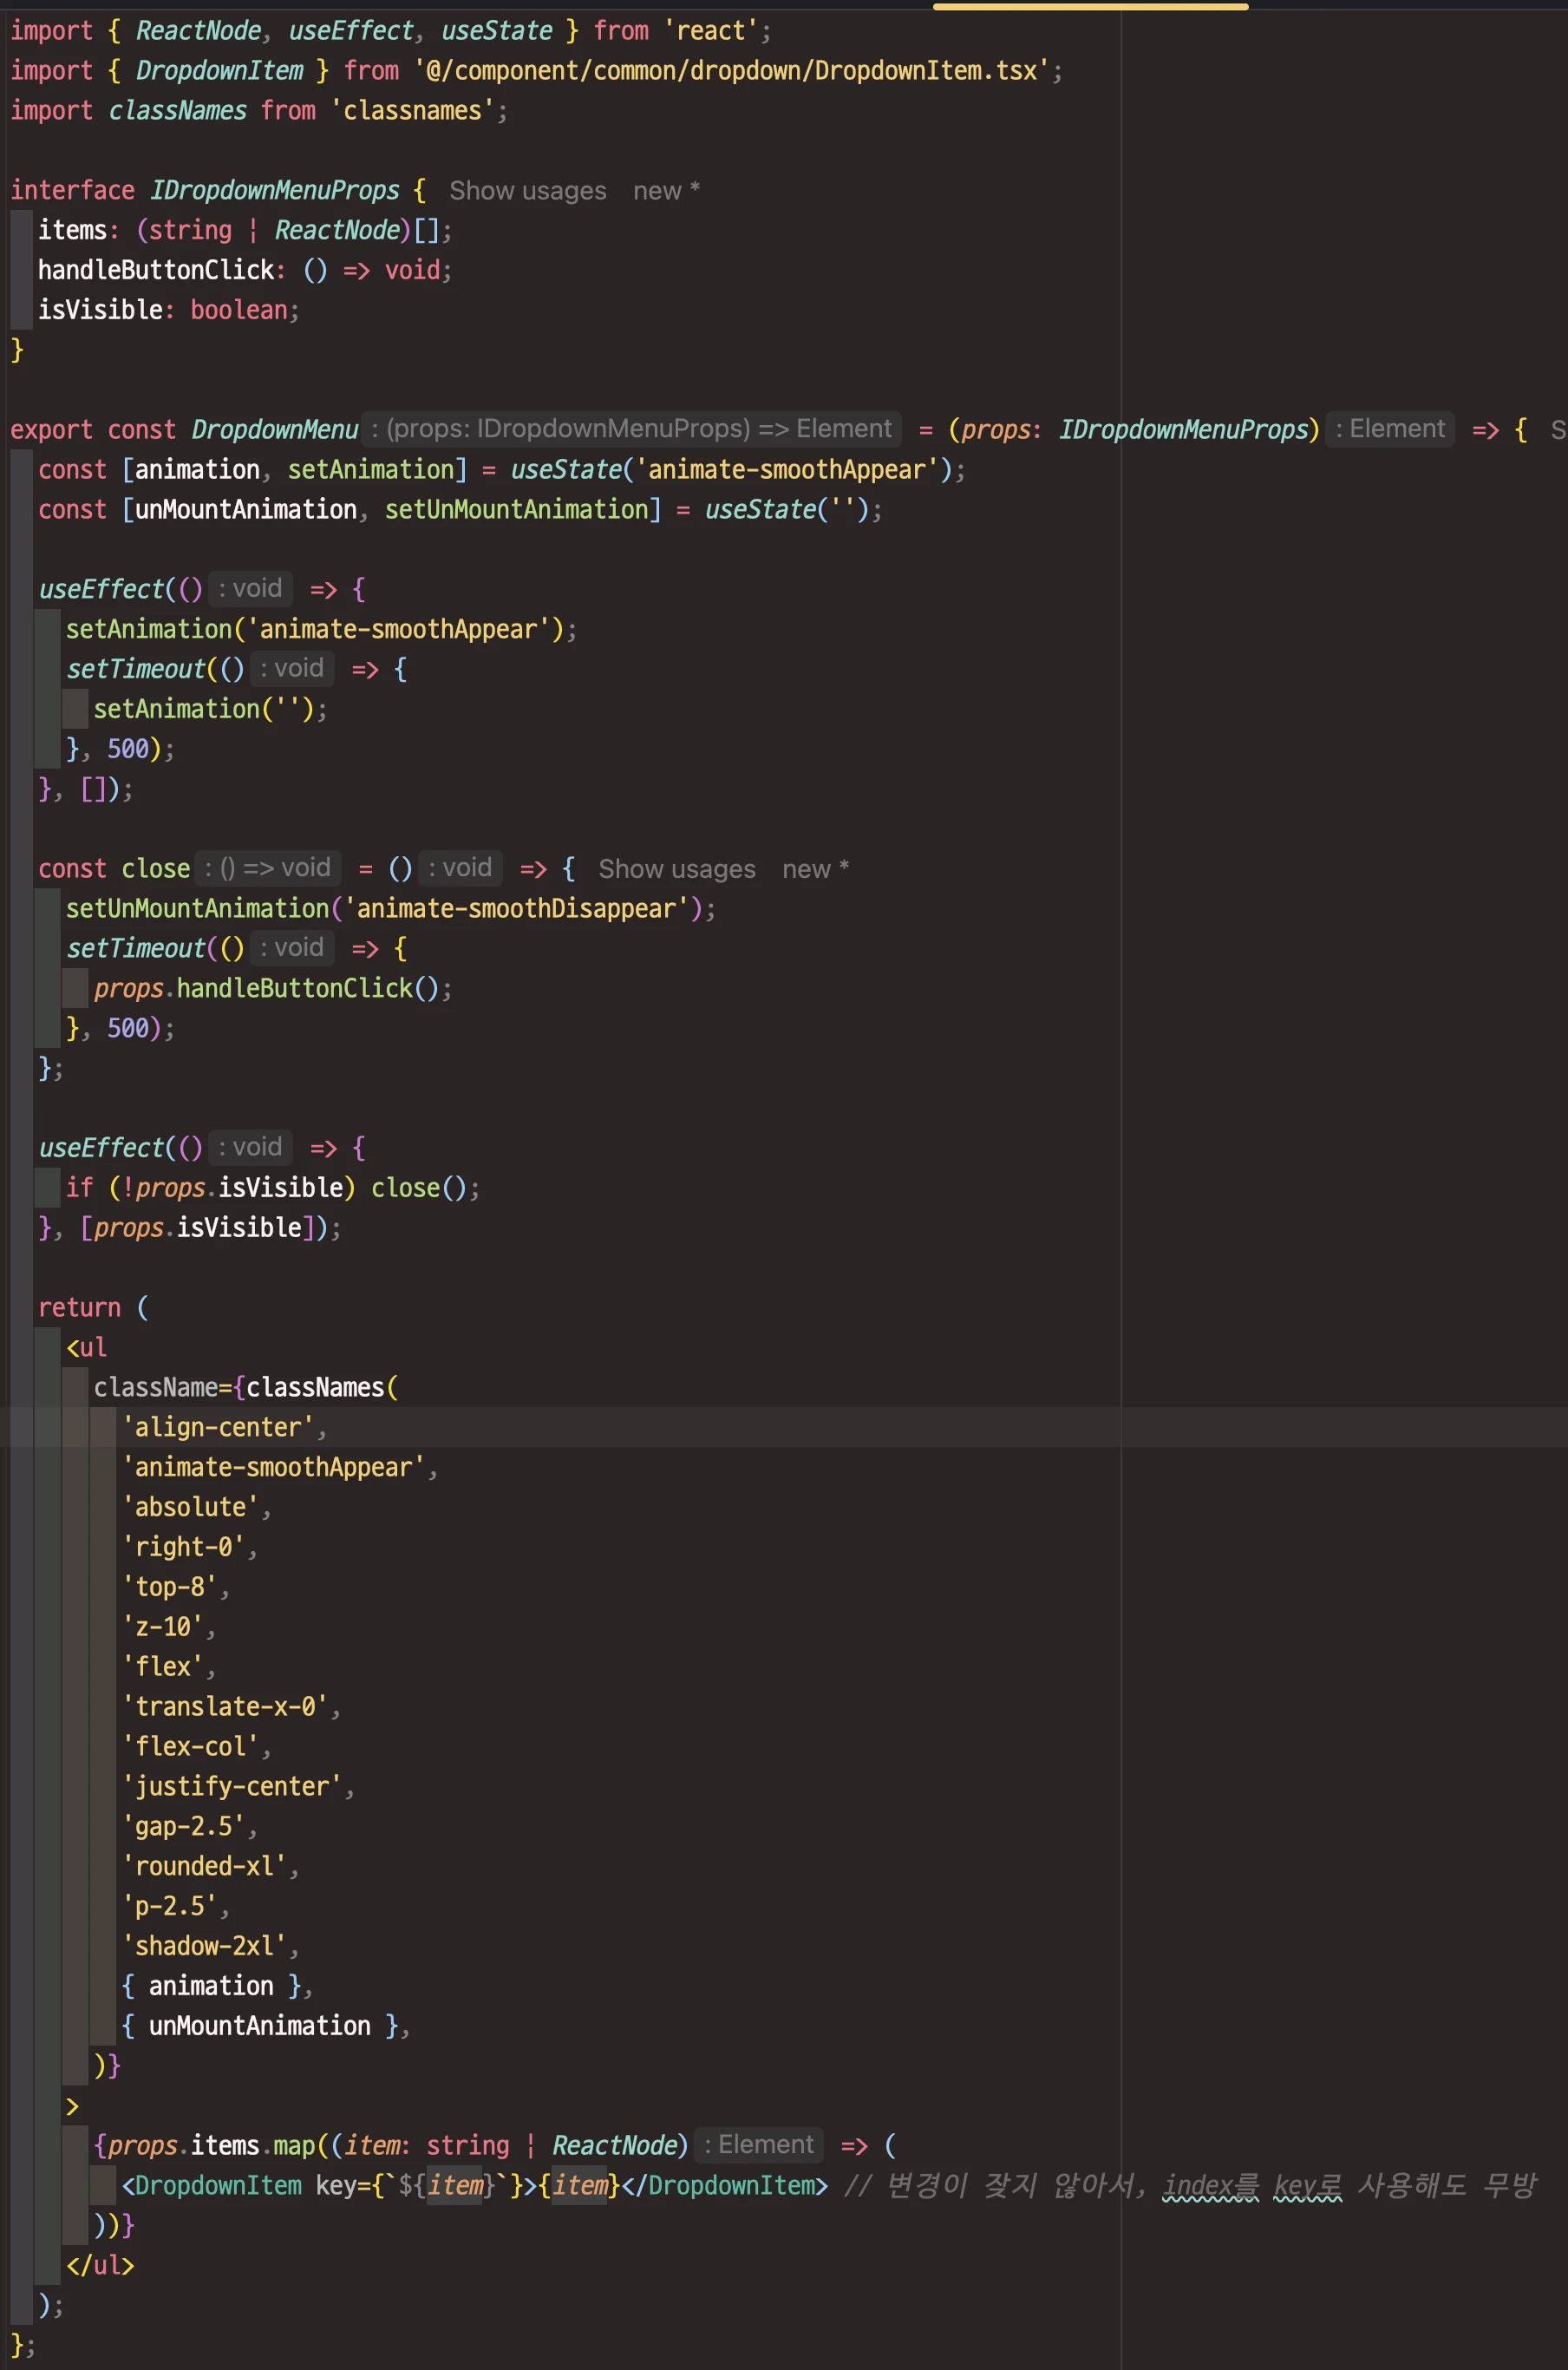Click 'if (!props.isVisible)' condition
Screen dimensions: 1568x2370
pos(210,1188)
